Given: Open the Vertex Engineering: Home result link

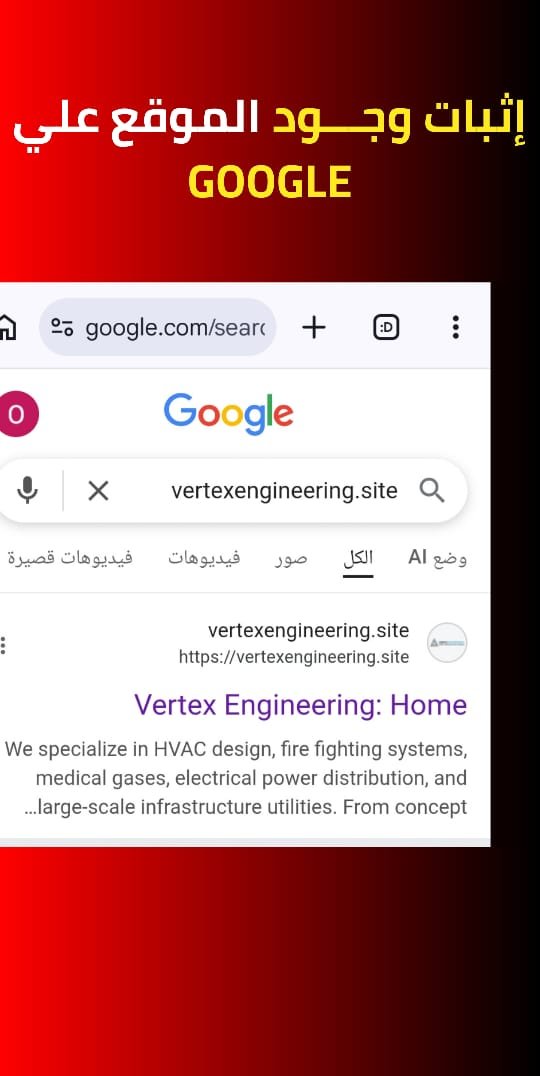Looking at the screenshot, I should 301,705.
